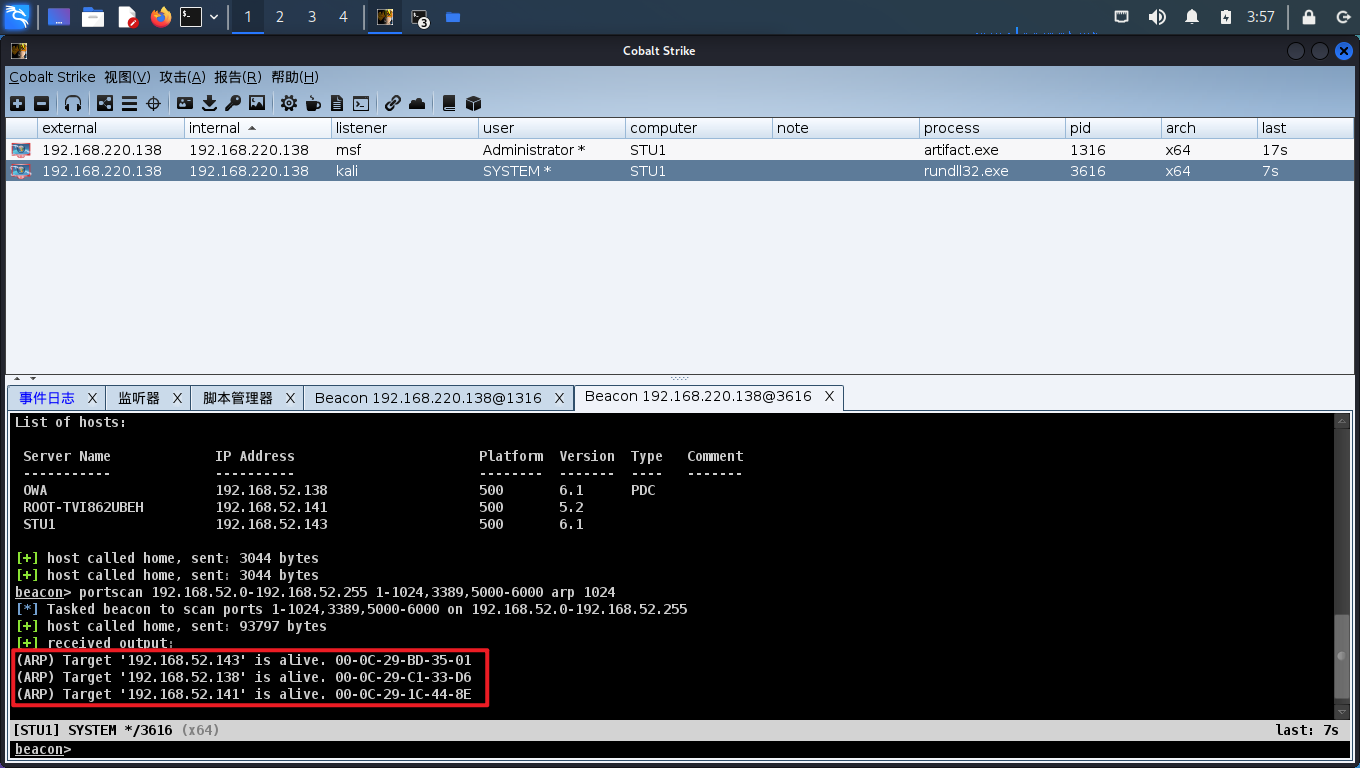Click the terminal icon for Scripted Web Delivery
The height and width of the screenshot is (768, 1360).
tap(361, 103)
